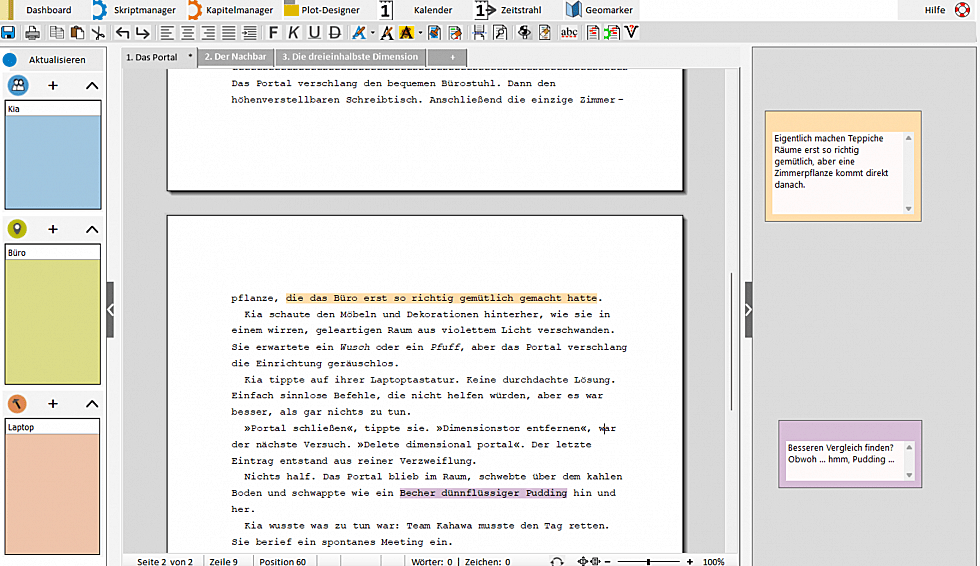Collapse the characters panel with Kia
The height and width of the screenshot is (566, 980).
click(92, 86)
